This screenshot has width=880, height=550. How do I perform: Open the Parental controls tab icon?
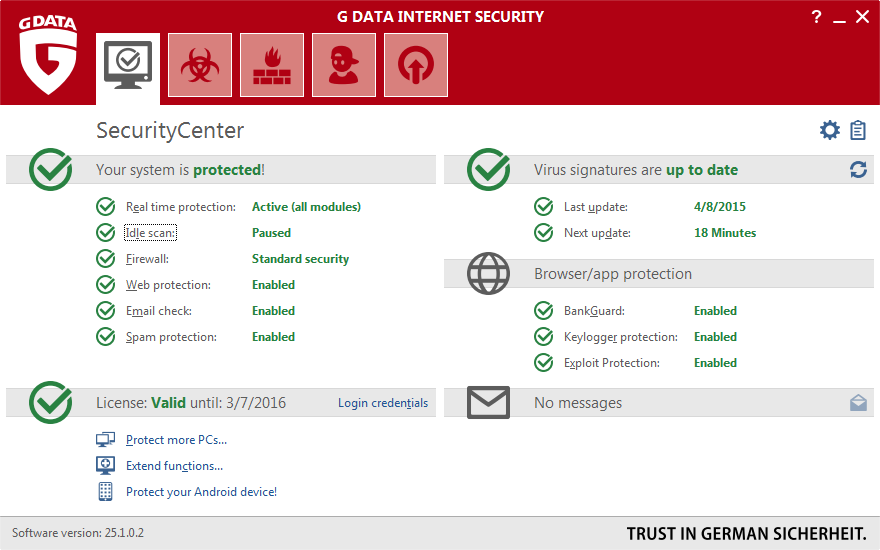(x=344, y=65)
